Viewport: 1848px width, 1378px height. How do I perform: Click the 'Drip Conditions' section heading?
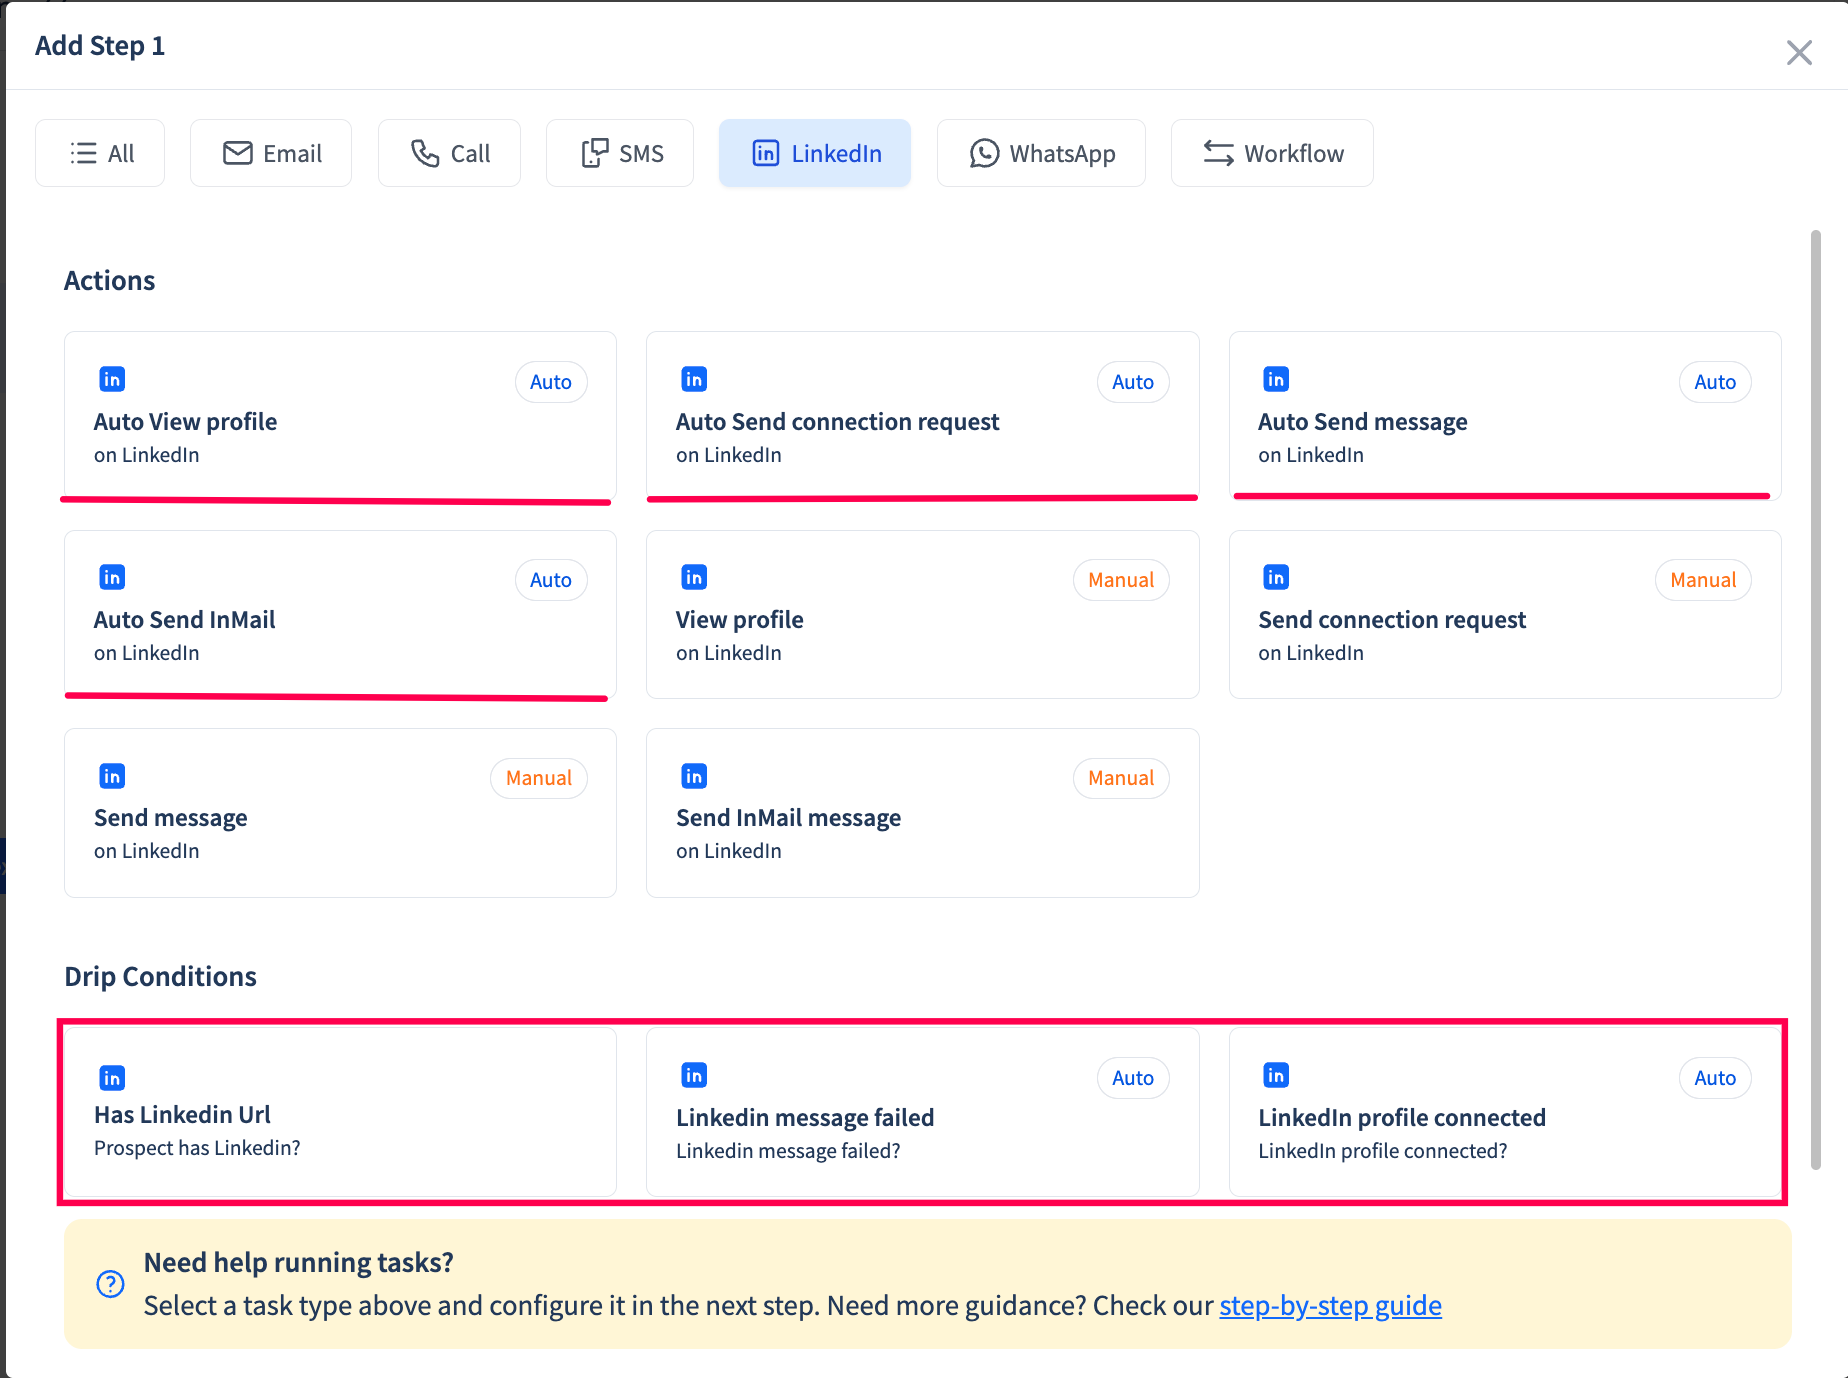click(160, 976)
